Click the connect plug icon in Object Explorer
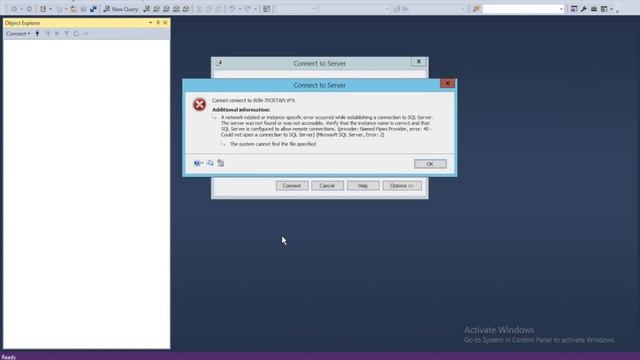 click(x=37, y=33)
